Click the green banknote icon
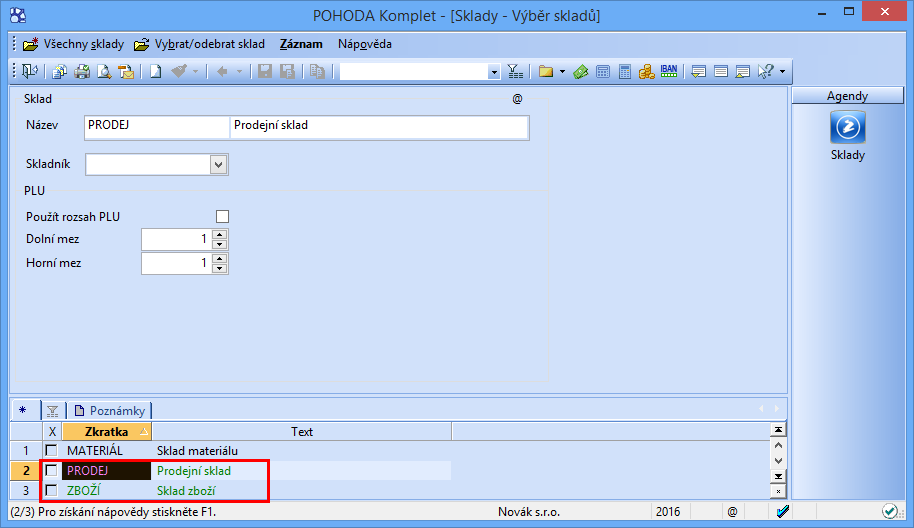The width and height of the screenshot is (914, 528). click(581, 72)
